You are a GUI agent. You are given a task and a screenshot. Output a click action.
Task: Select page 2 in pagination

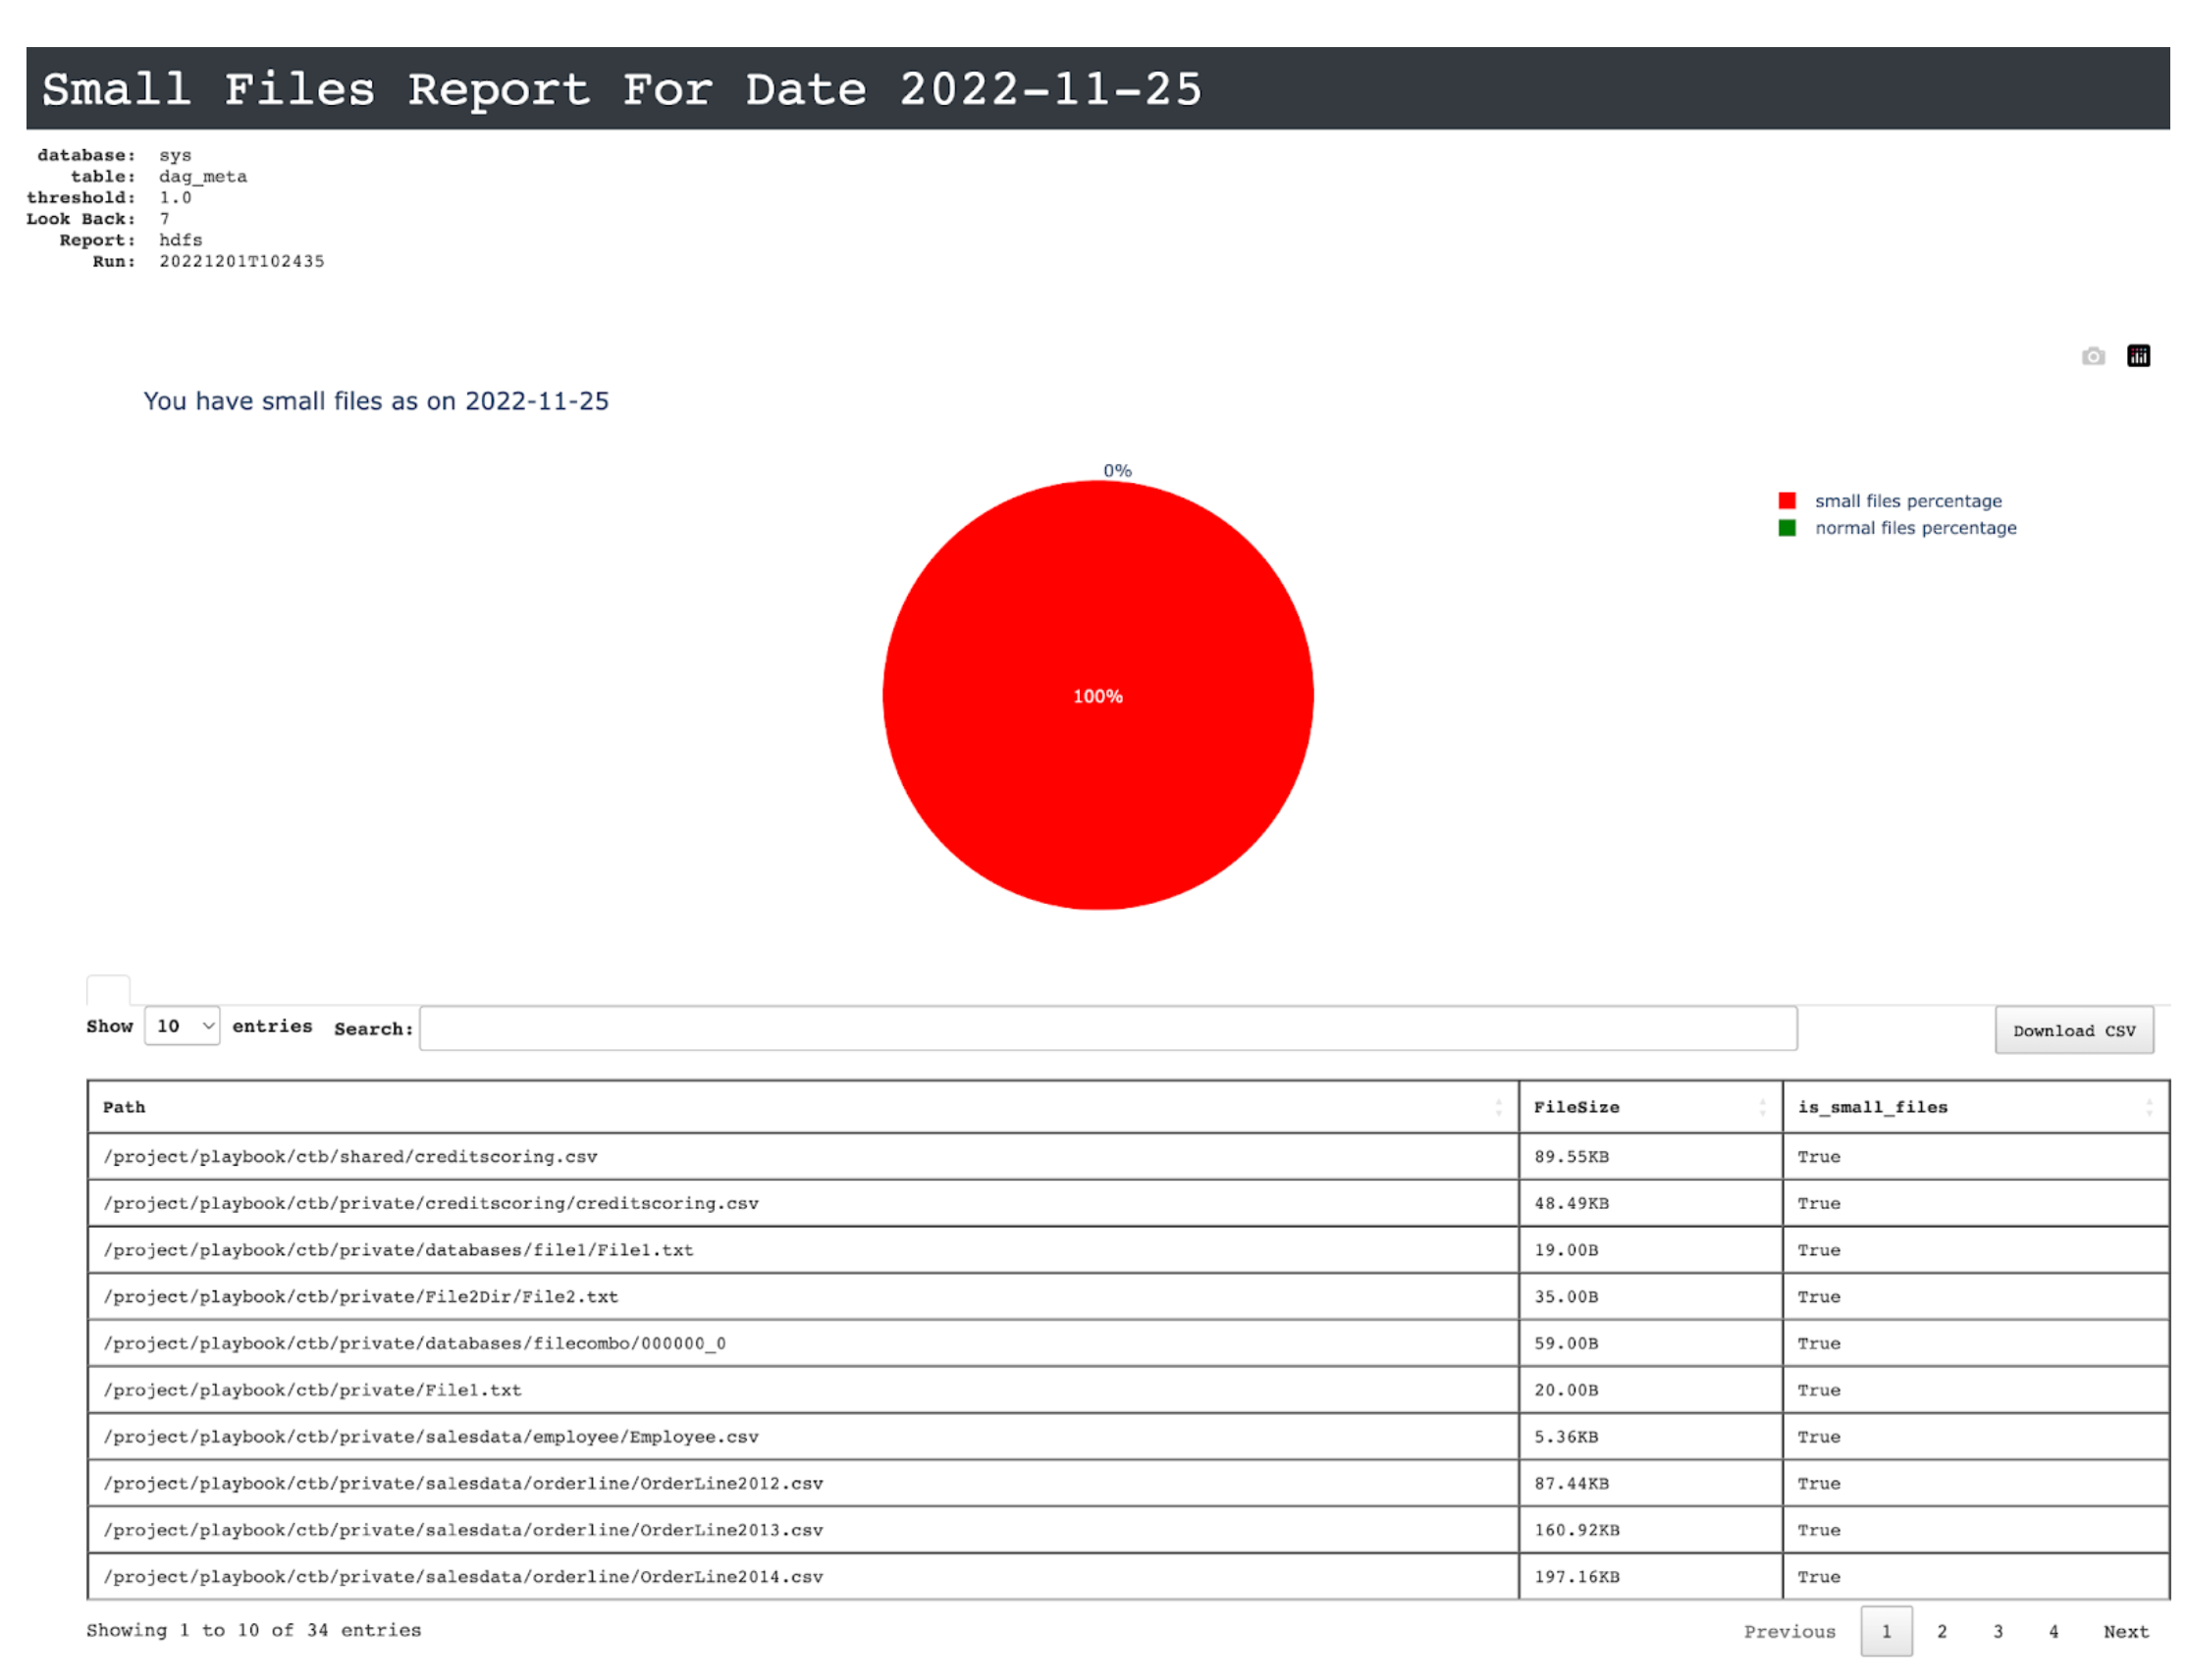(1941, 1631)
